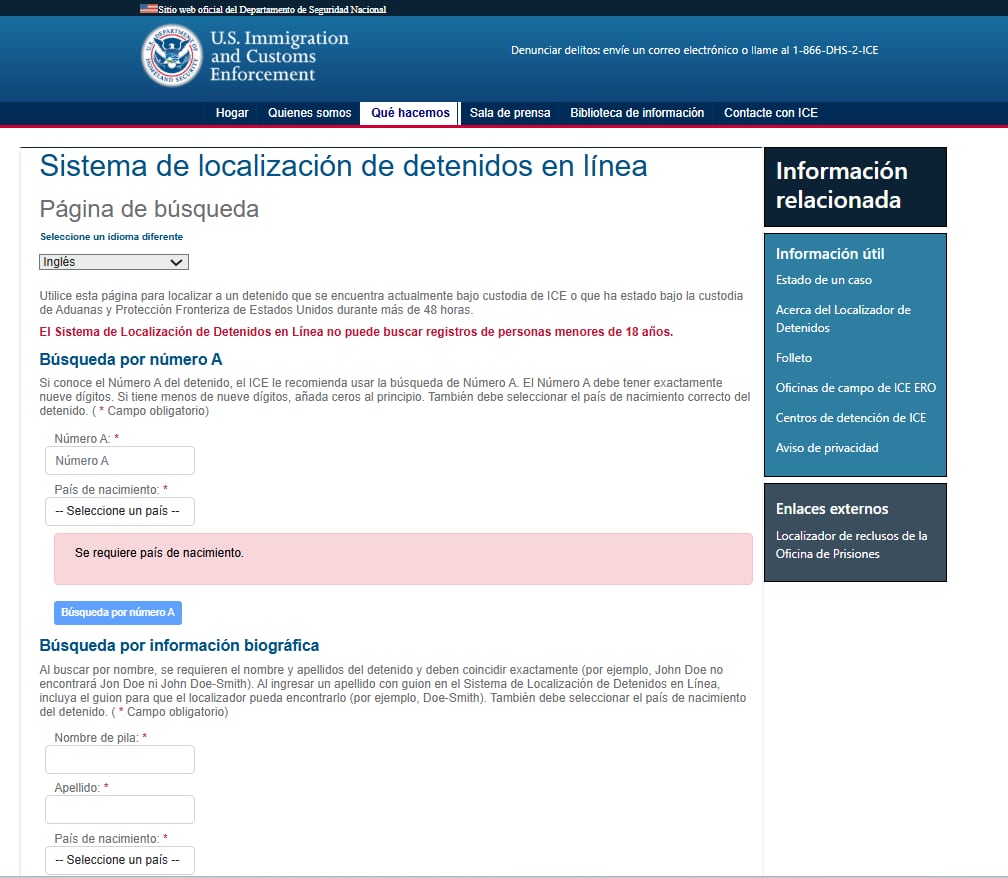Select the Qué hacemos tab
This screenshot has height=878, width=1008.
pos(410,112)
